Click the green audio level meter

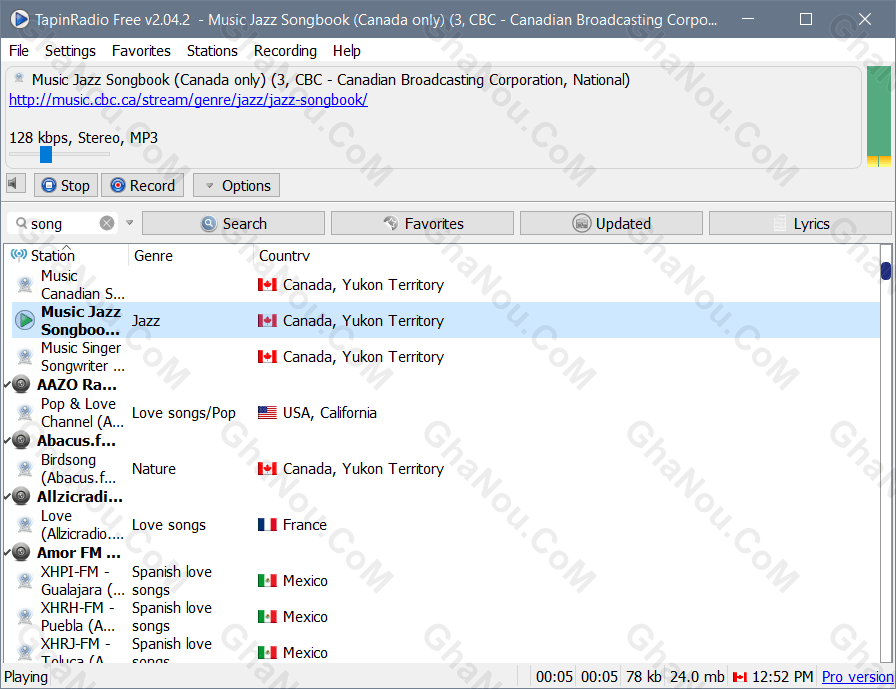[878, 116]
